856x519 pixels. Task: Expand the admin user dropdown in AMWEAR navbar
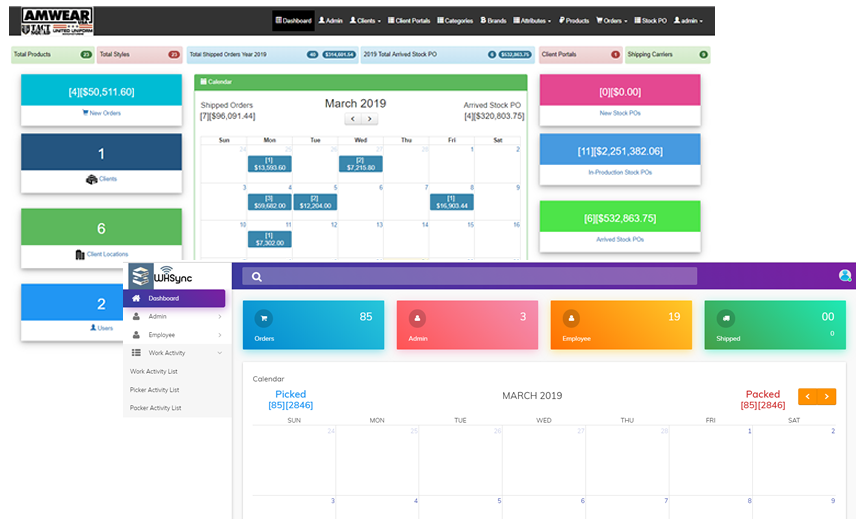pos(688,21)
